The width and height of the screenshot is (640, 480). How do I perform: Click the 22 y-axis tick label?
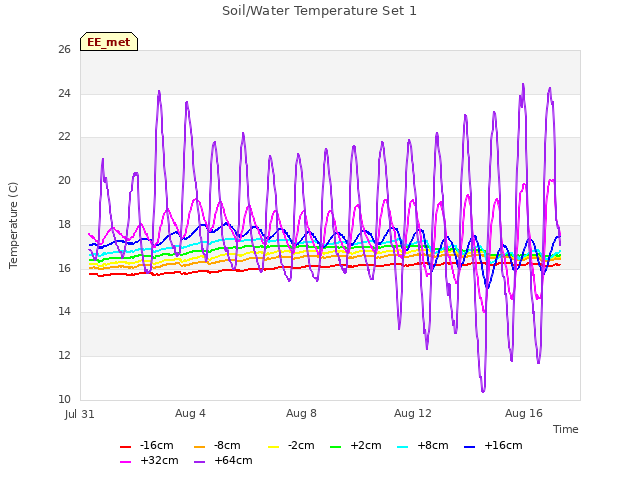(64, 137)
